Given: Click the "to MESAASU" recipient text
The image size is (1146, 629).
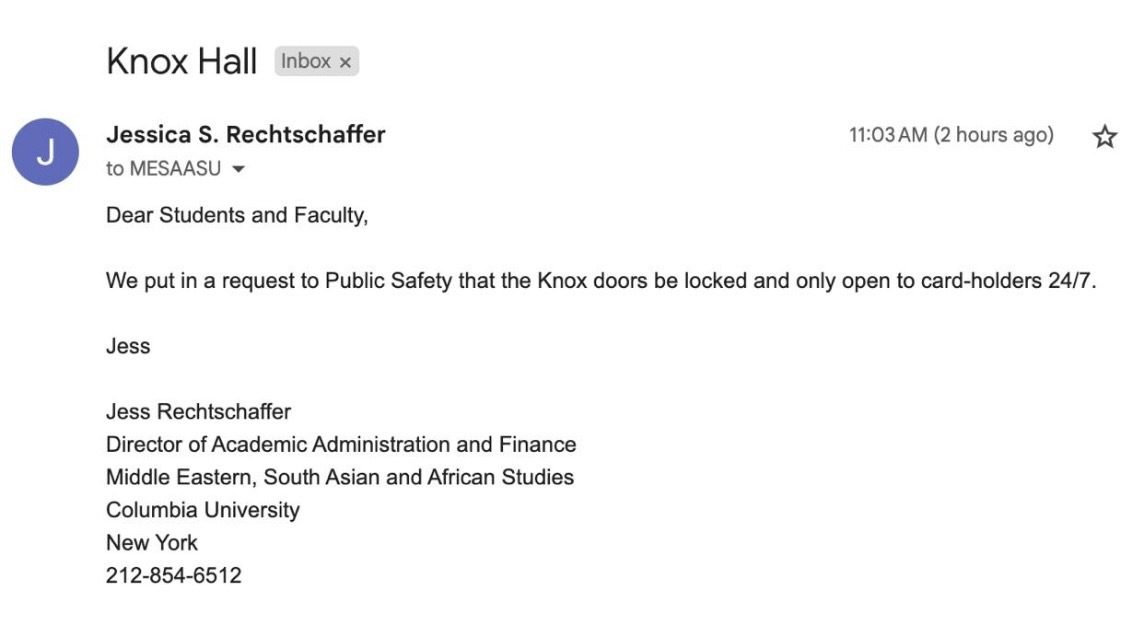Looking at the screenshot, I should point(163,169).
